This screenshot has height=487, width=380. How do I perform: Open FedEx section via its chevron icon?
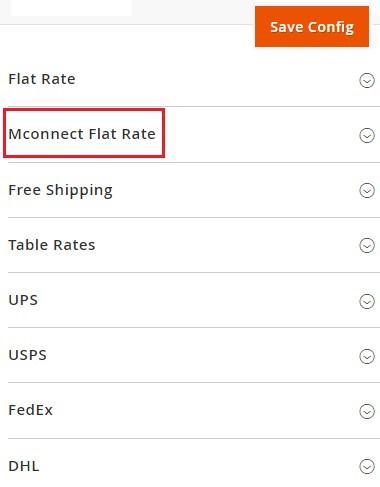(367, 411)
